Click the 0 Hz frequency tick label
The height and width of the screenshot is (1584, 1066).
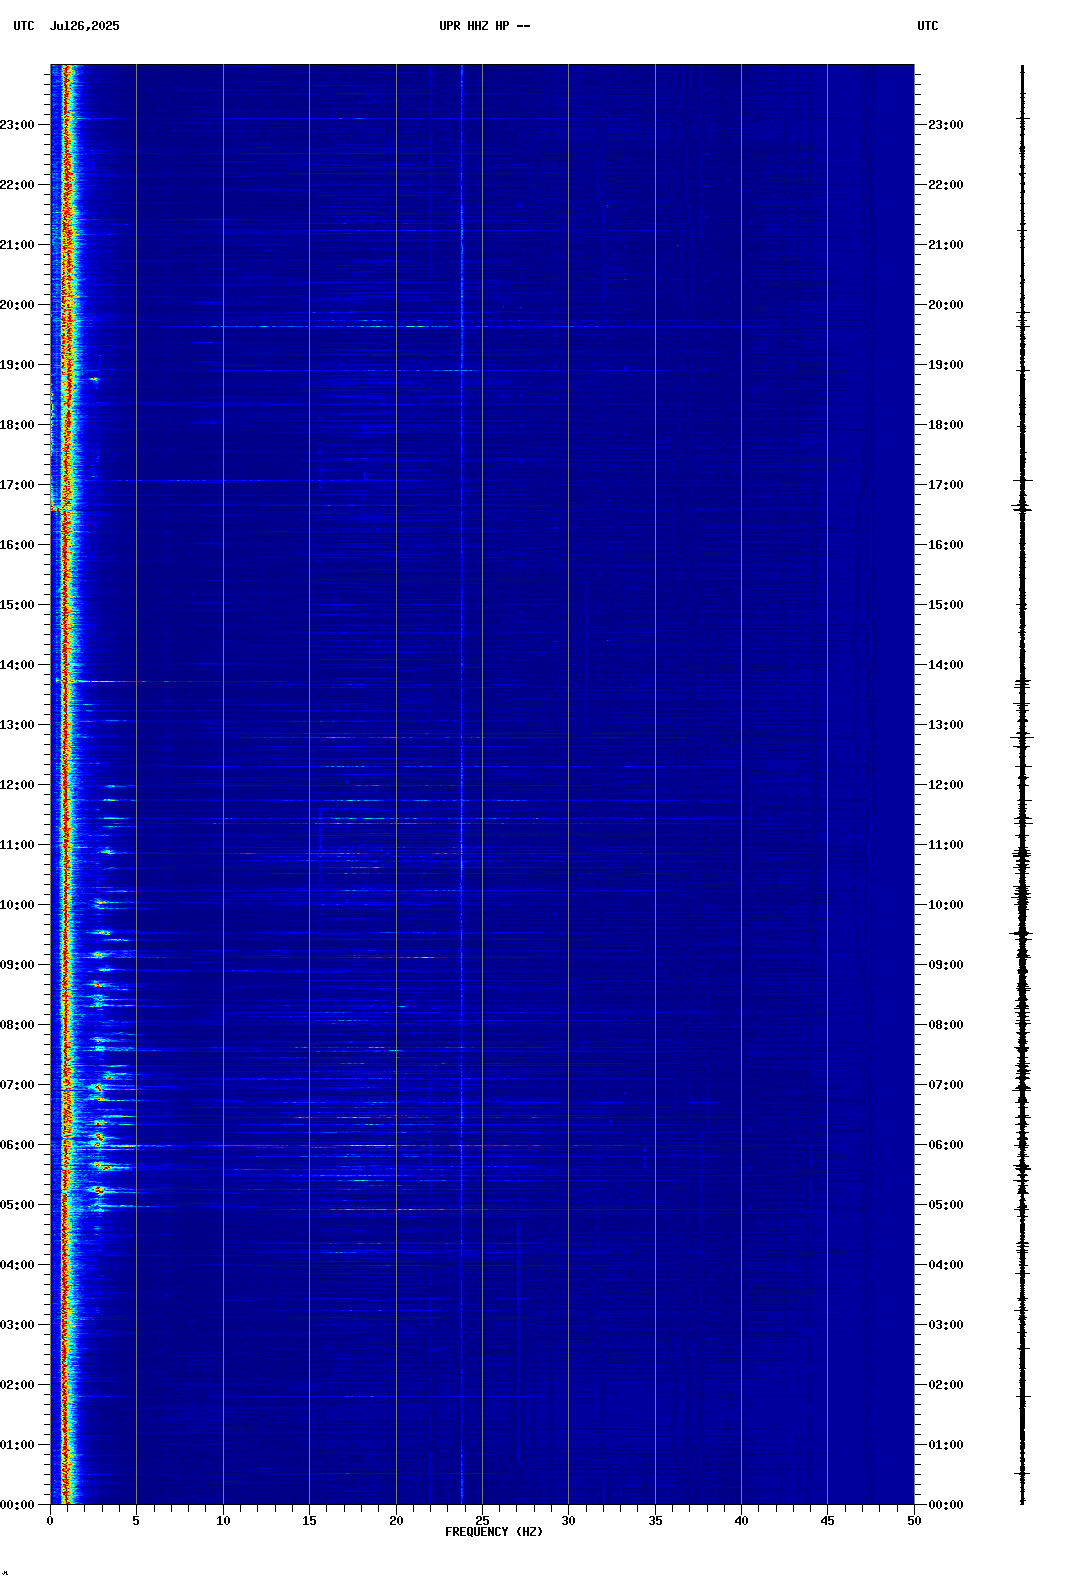(x=50, y=1521)
